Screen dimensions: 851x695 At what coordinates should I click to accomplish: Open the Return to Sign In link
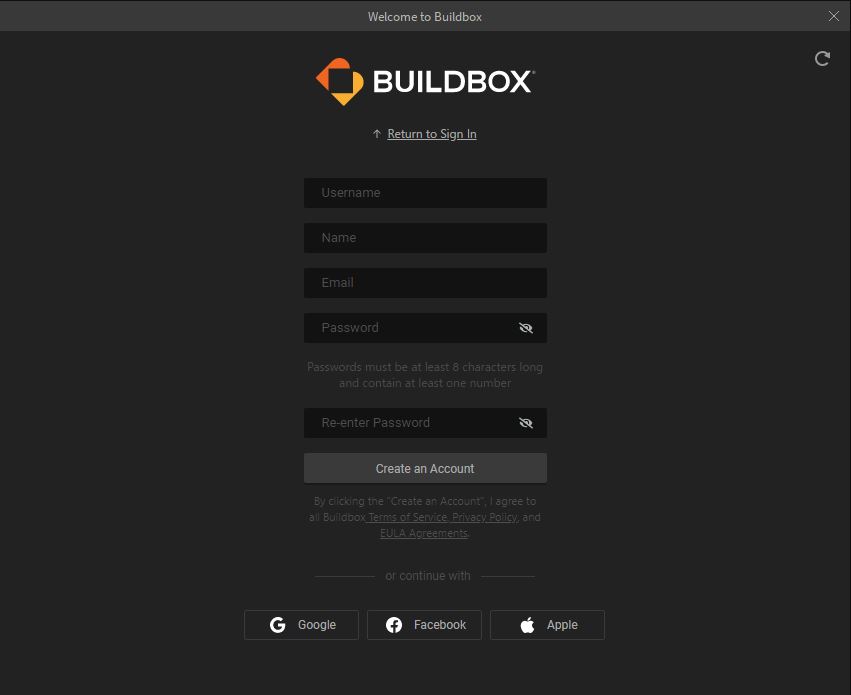click(432, 134)
